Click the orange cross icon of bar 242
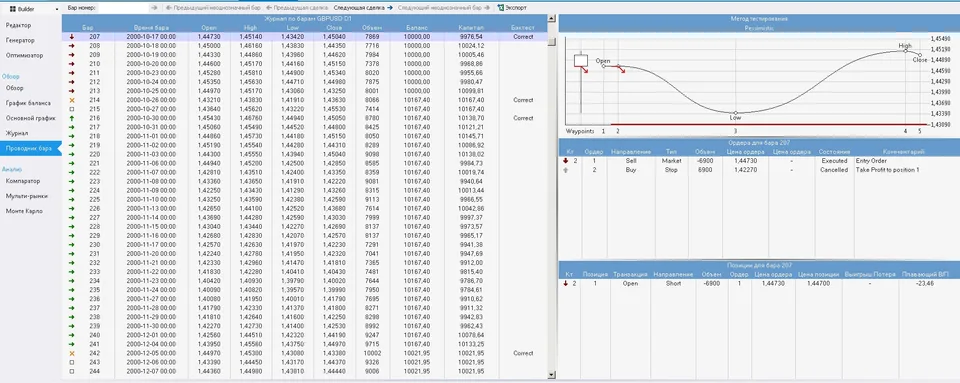 pos(72,353)
